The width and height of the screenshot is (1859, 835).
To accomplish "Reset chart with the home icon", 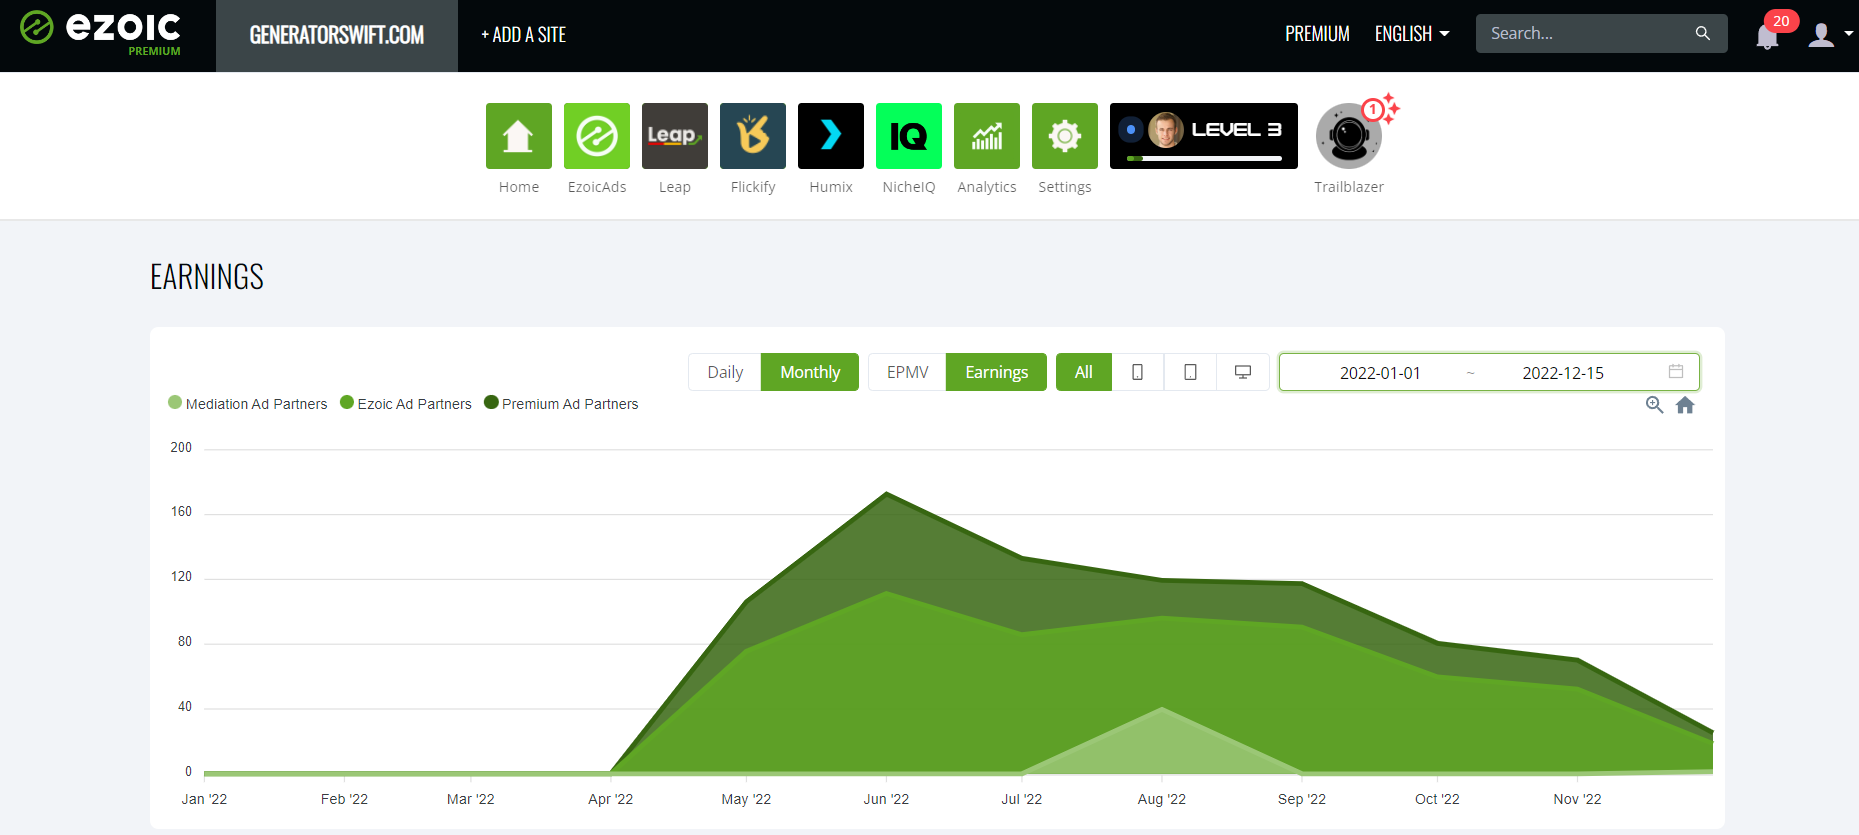I will [1685, 405].
